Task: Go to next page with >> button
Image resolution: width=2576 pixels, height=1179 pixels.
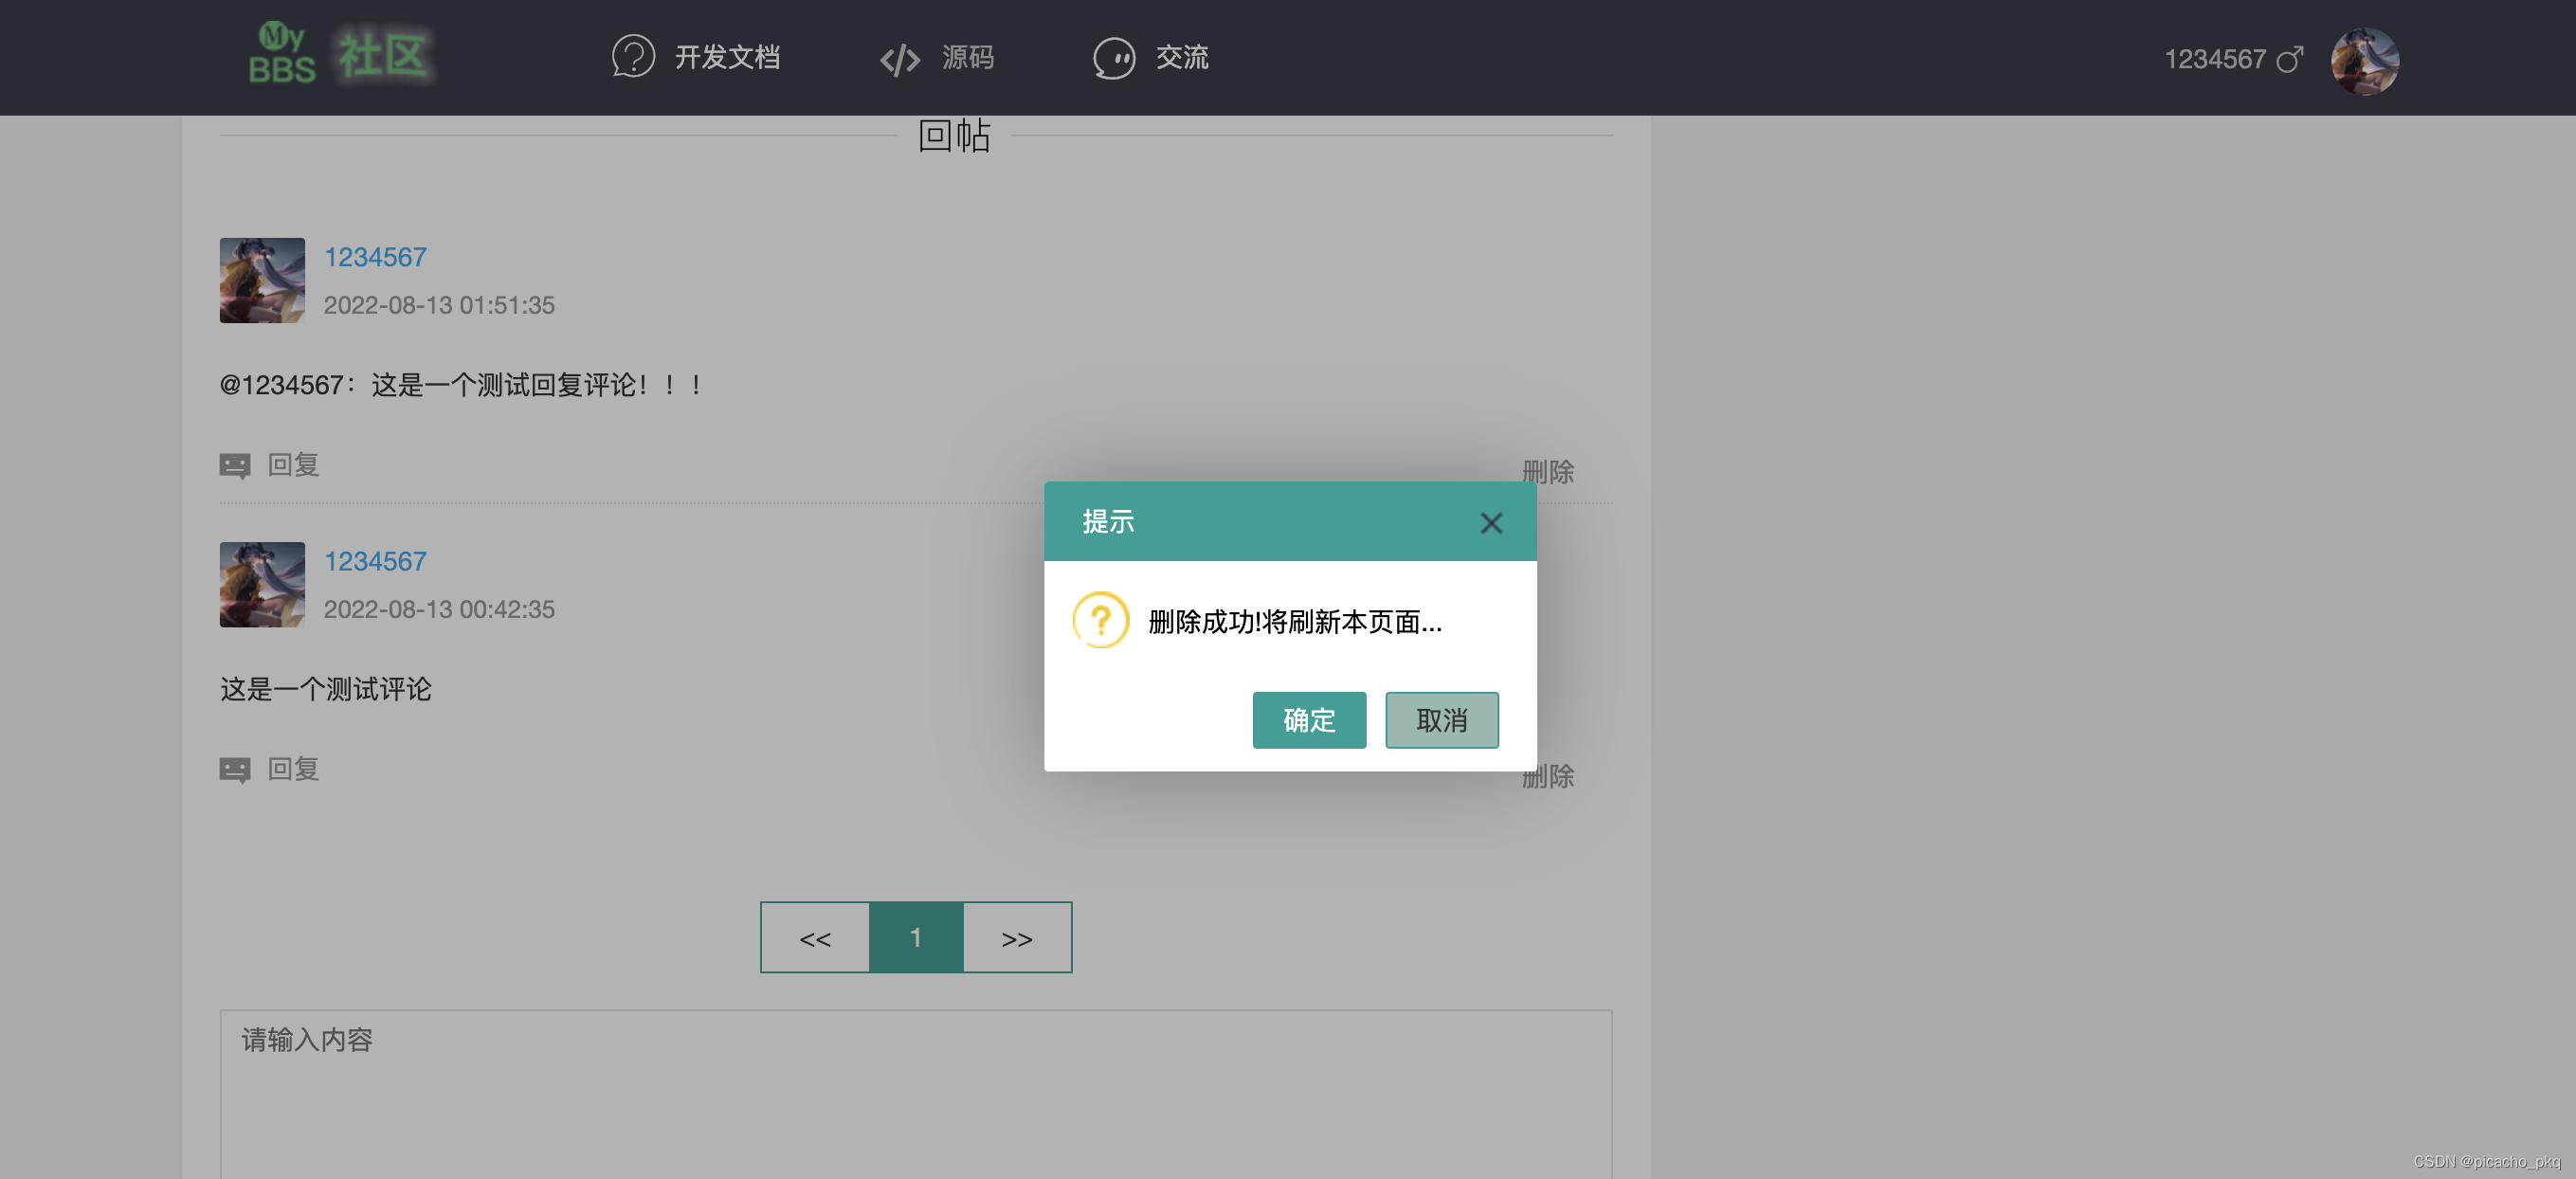Action: [1017, 937]
